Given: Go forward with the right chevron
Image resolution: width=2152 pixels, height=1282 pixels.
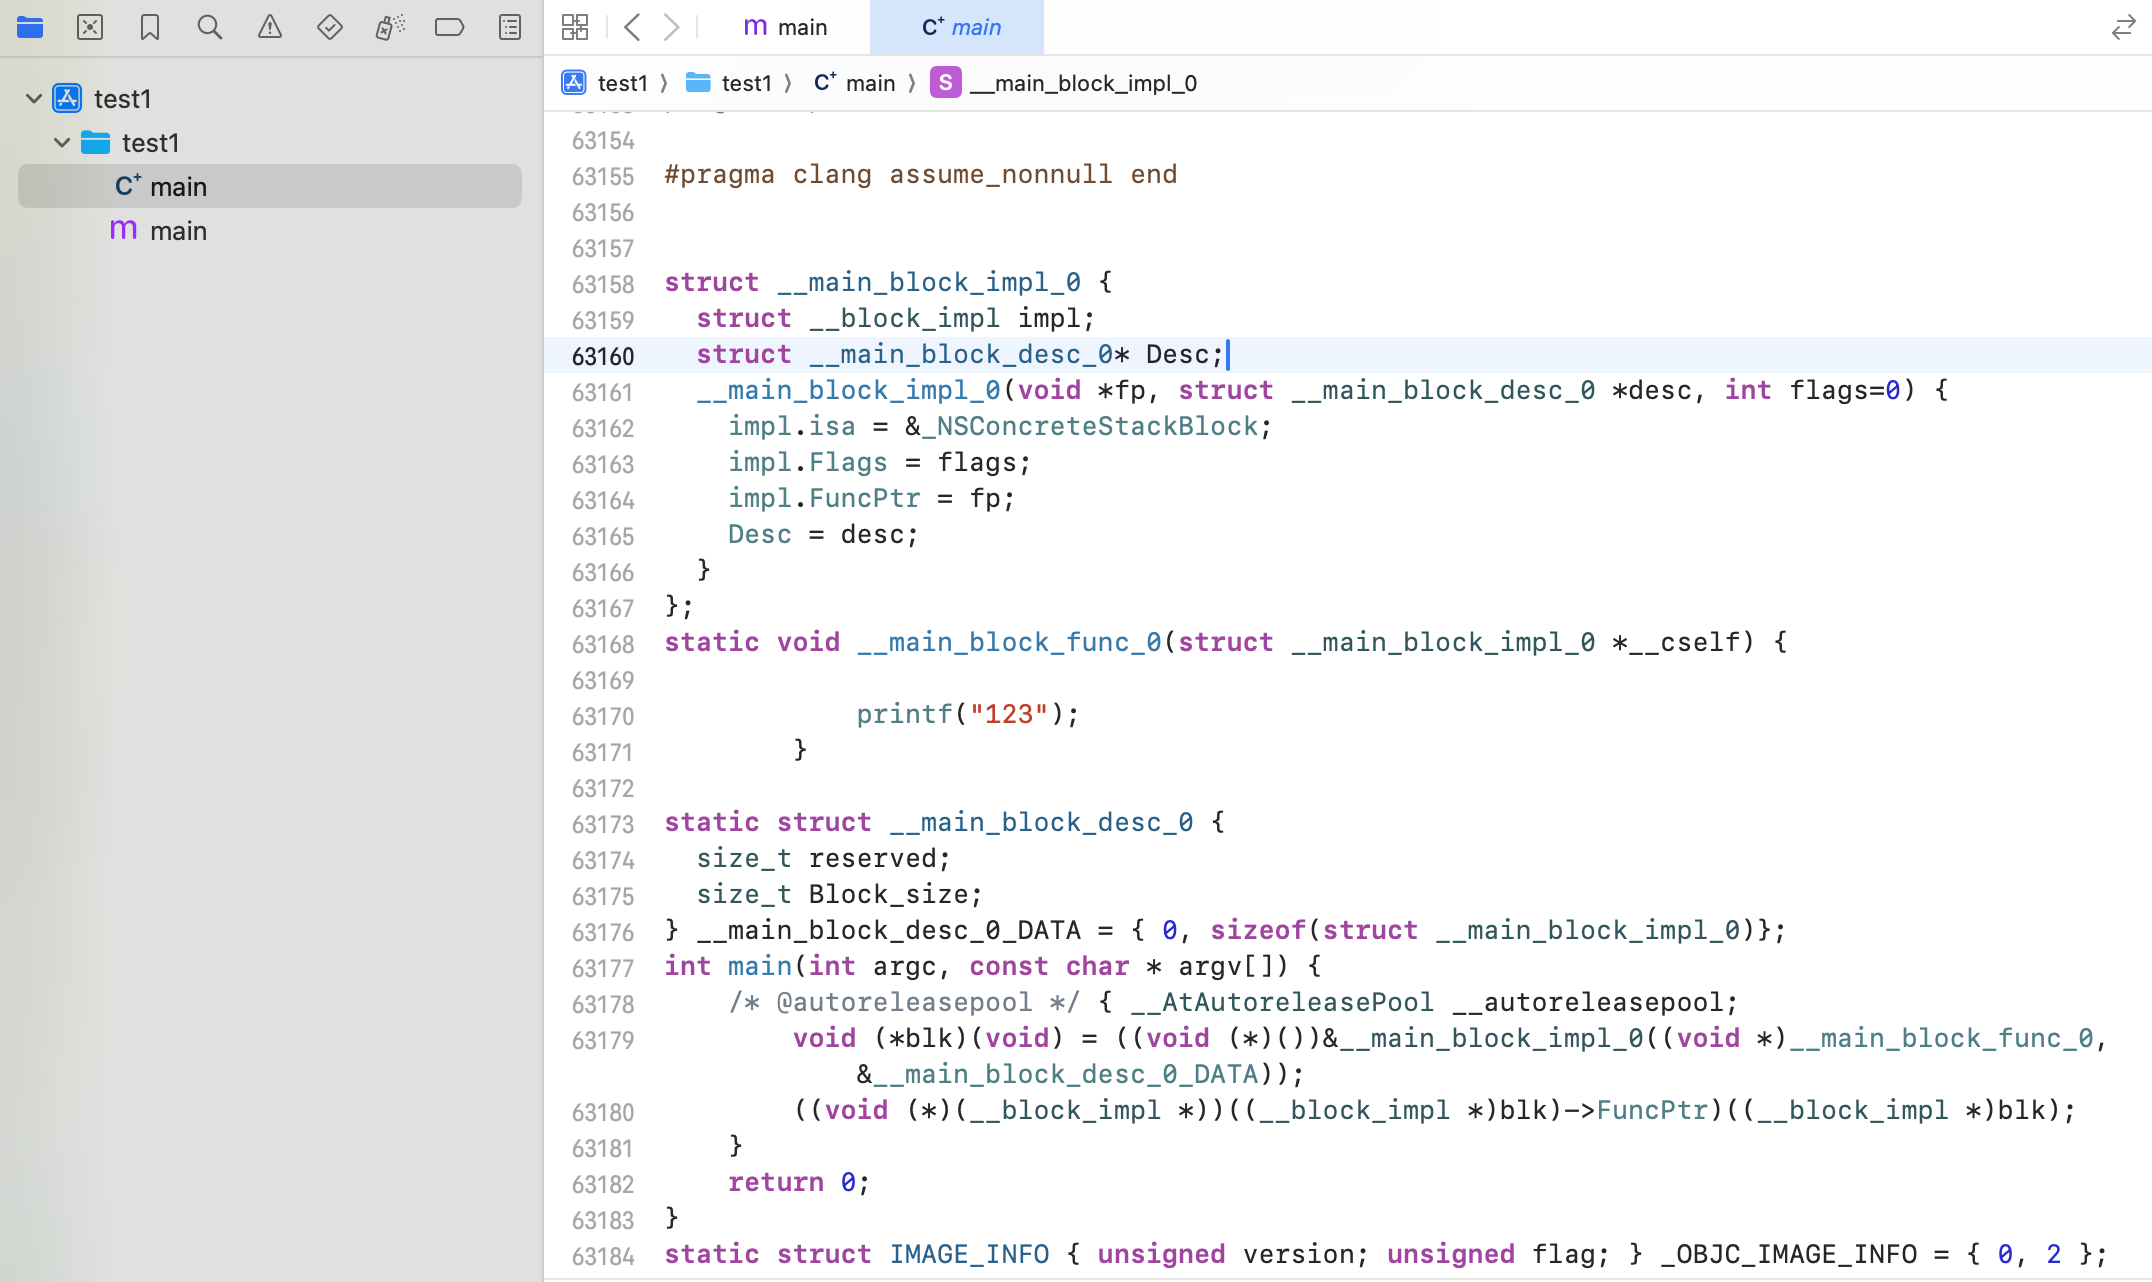Looking at the screenshot, I should [672, 27].
